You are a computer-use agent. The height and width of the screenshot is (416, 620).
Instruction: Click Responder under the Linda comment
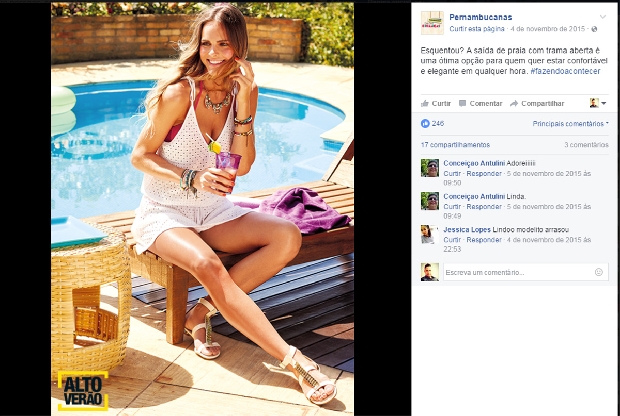coord(484,206)
